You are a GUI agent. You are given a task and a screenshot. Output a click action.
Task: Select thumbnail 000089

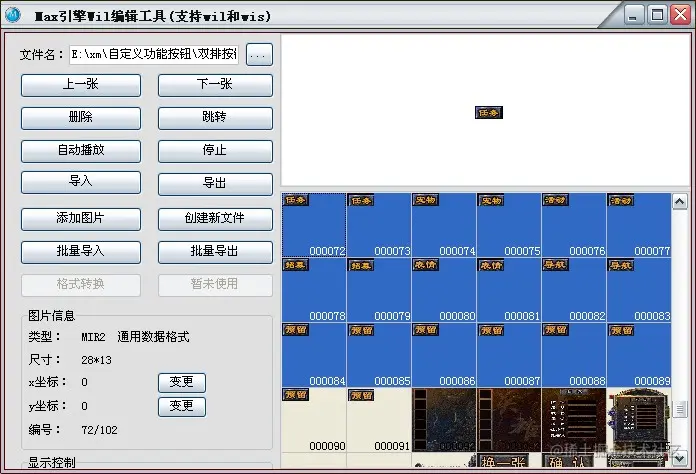[x=639, y=355]
